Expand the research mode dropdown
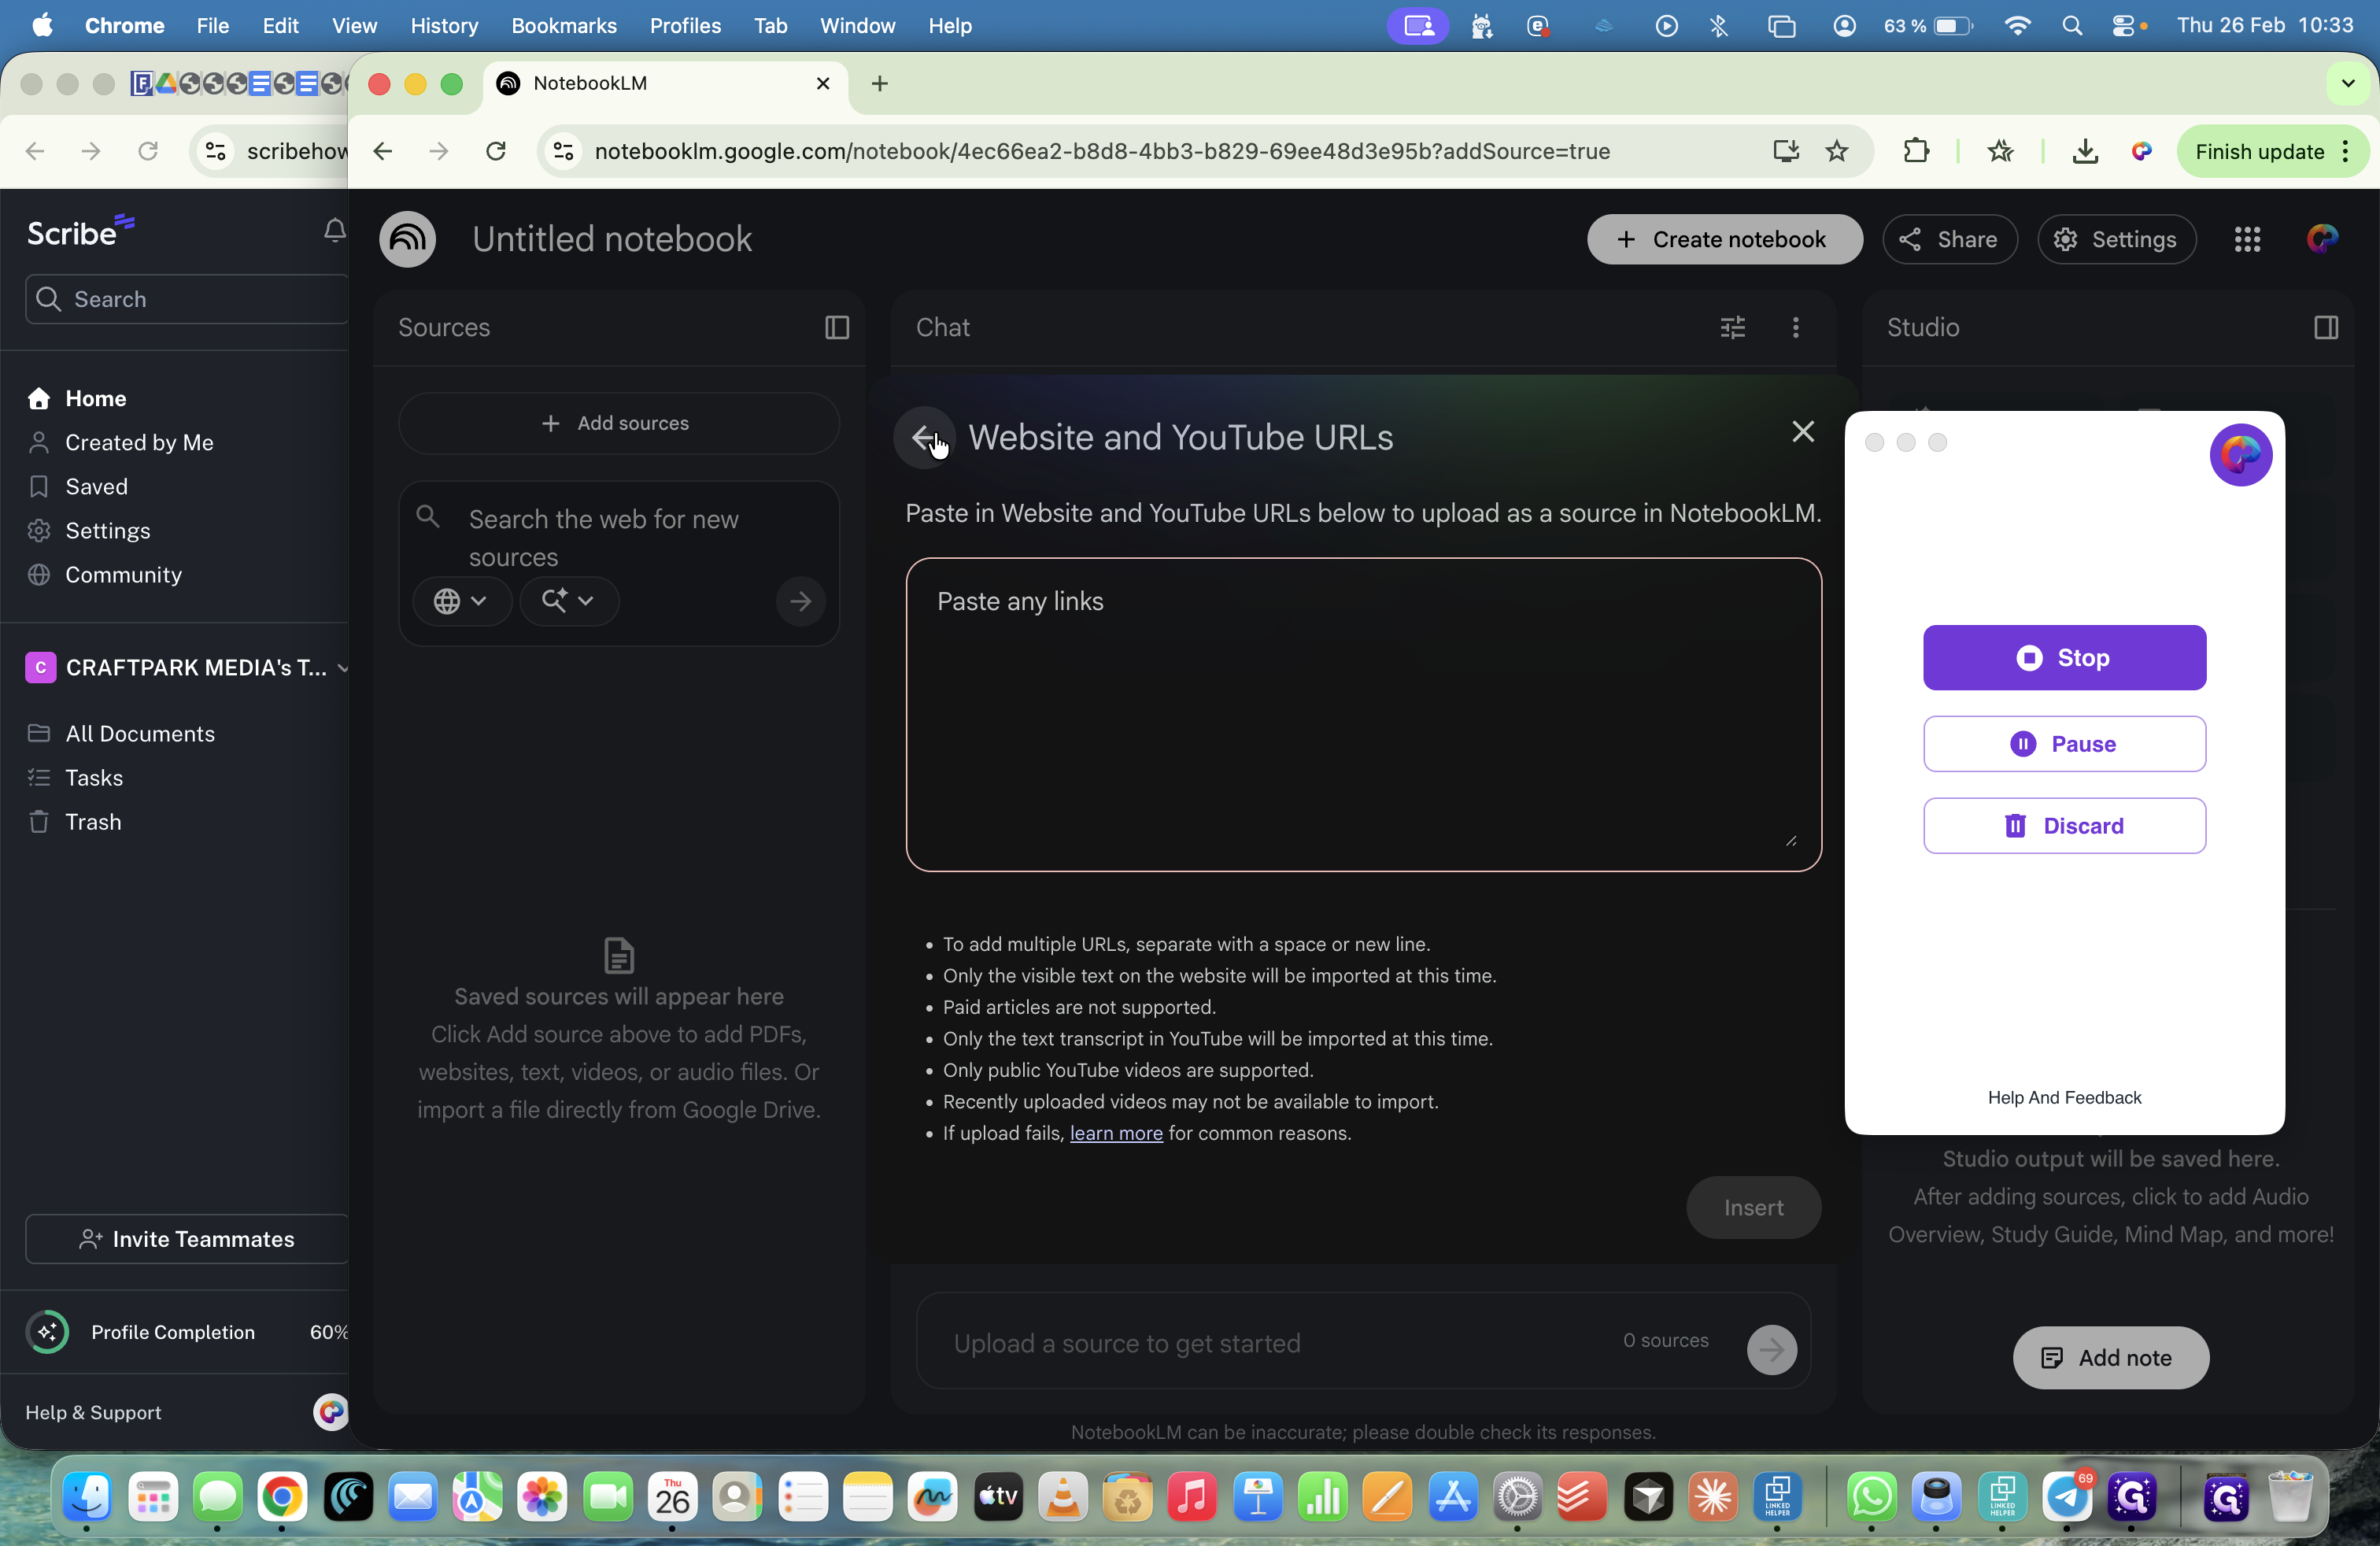This screenshot has height=1546, width=2380. pos(568,601)
